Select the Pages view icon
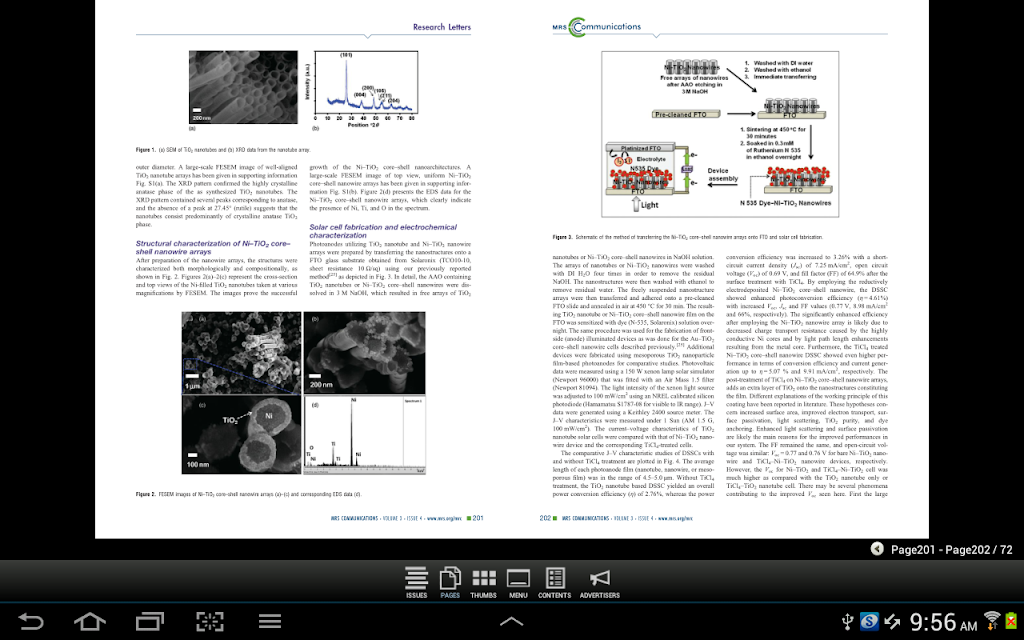The width and height of the screenshot is (1024, 640). [450, 583]
